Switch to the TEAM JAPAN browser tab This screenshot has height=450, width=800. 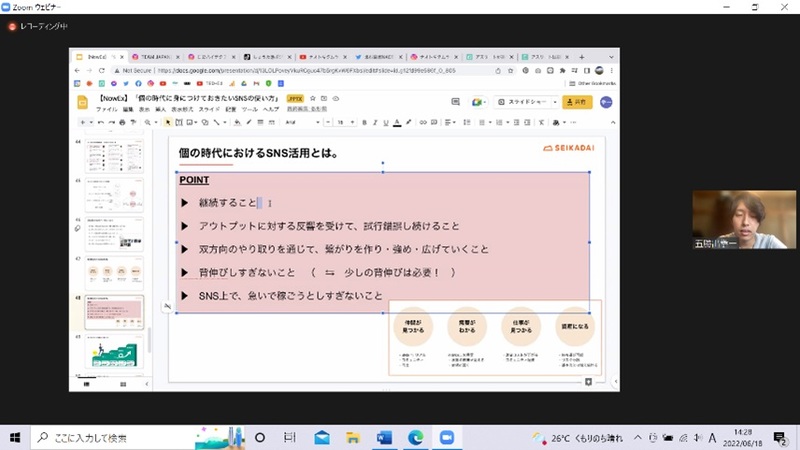156,57
